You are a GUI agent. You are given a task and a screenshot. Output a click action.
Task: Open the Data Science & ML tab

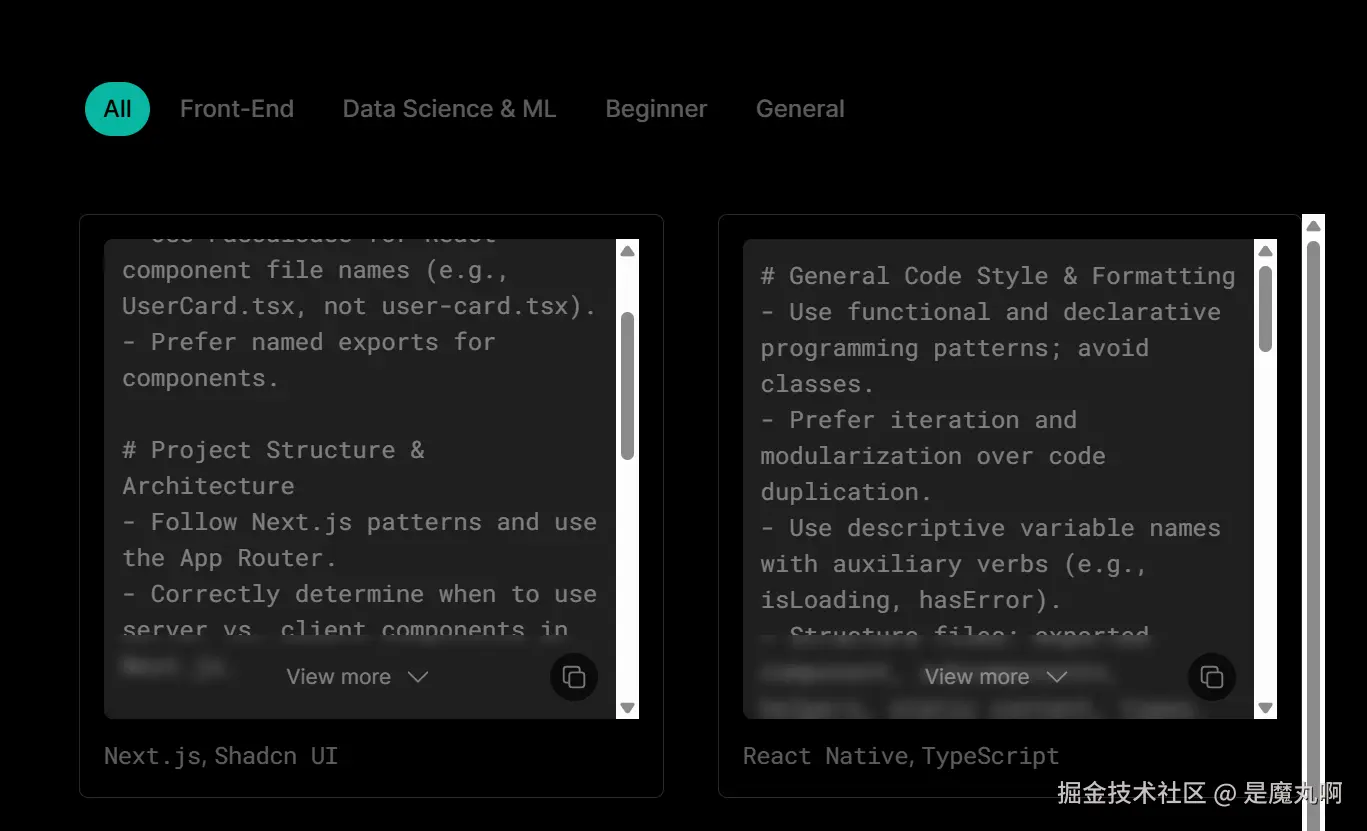pyautogui.click(x=449, y=109)
